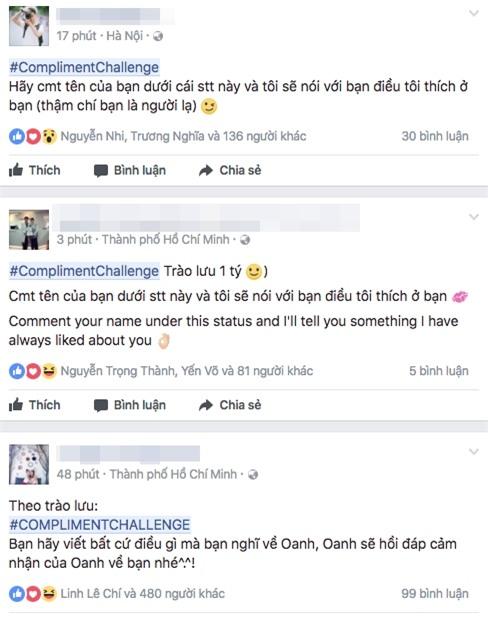488x619 pixels.
Task: Click the Chia sẻ share arrow on first post
Action: pos(206,171)
